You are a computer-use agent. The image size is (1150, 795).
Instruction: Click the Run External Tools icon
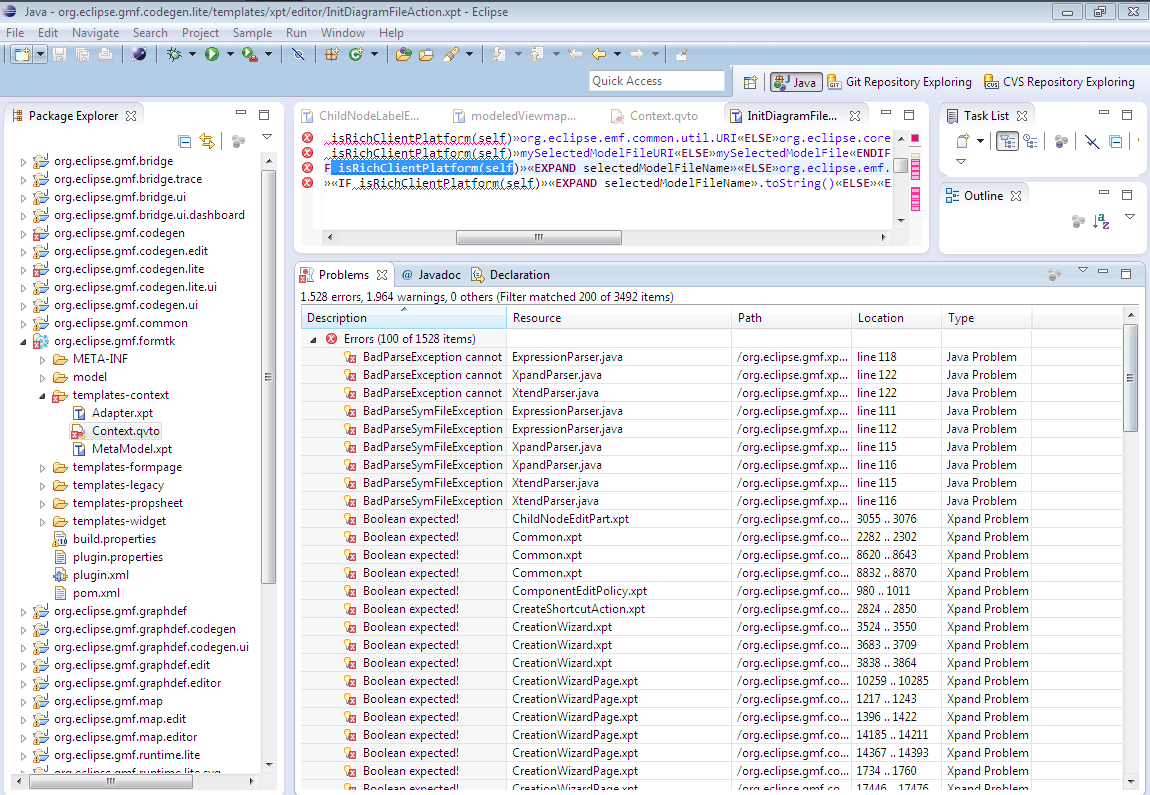[249, 54]
